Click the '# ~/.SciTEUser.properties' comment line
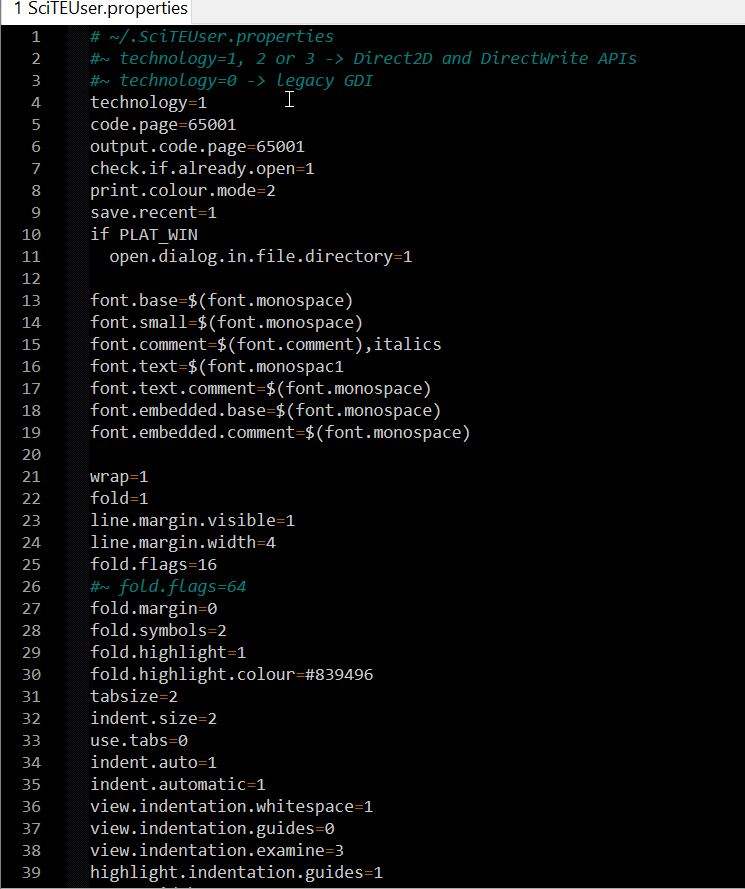This screenshot has width=745, height=889. click(x=211, y=37)
